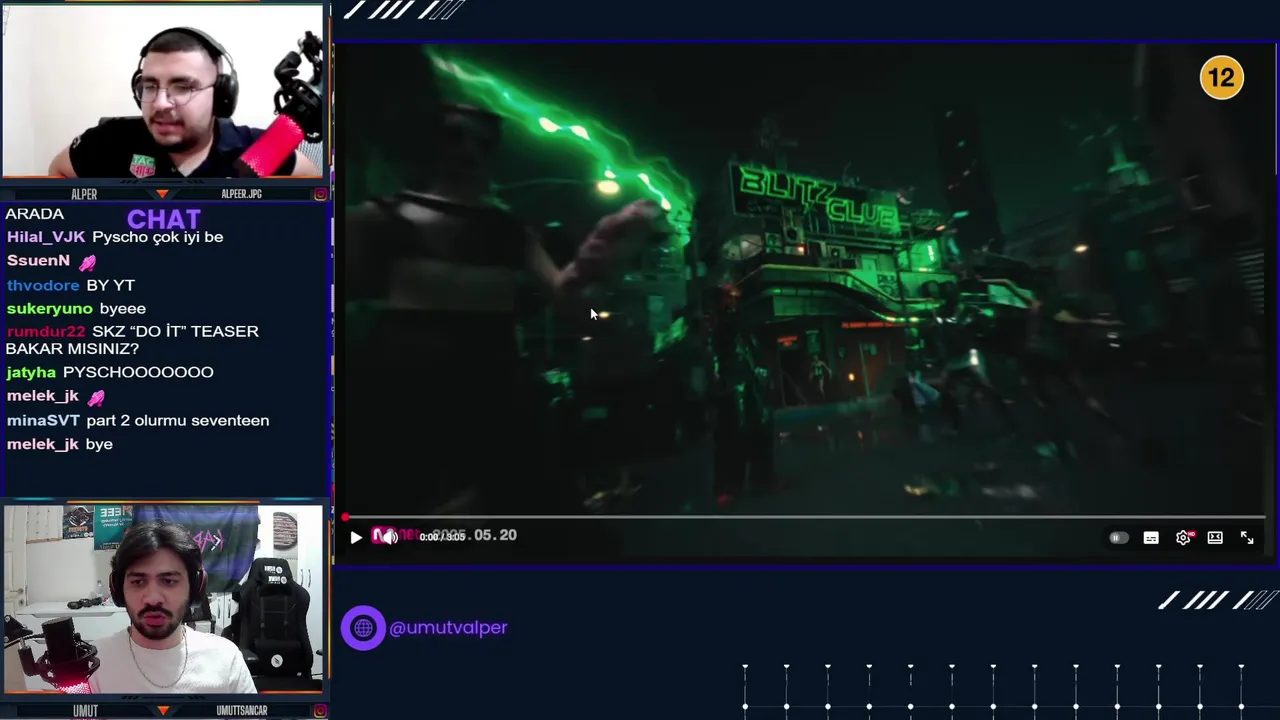Turn on subtitles with the captions icon
Image resolution: width=1280 pixels, height=720 pixels.
click(x=1151, y=538)
